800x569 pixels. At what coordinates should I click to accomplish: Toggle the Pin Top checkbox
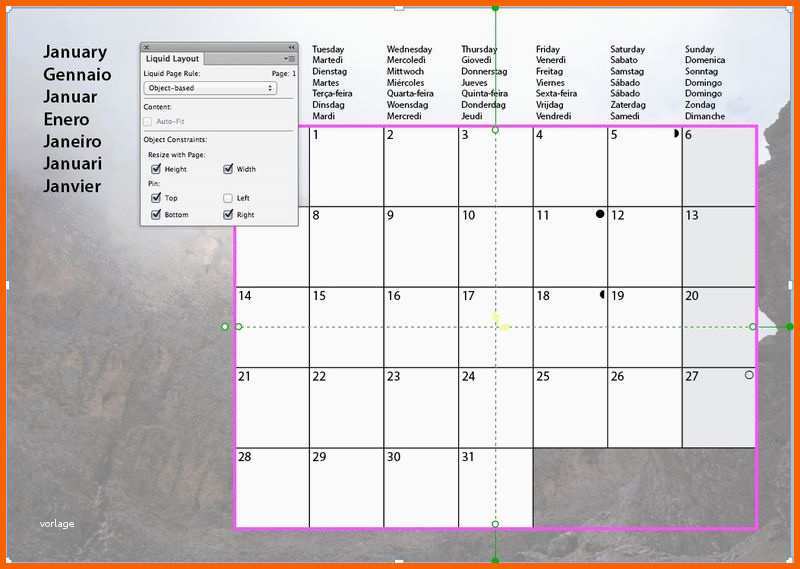(156, 197)
